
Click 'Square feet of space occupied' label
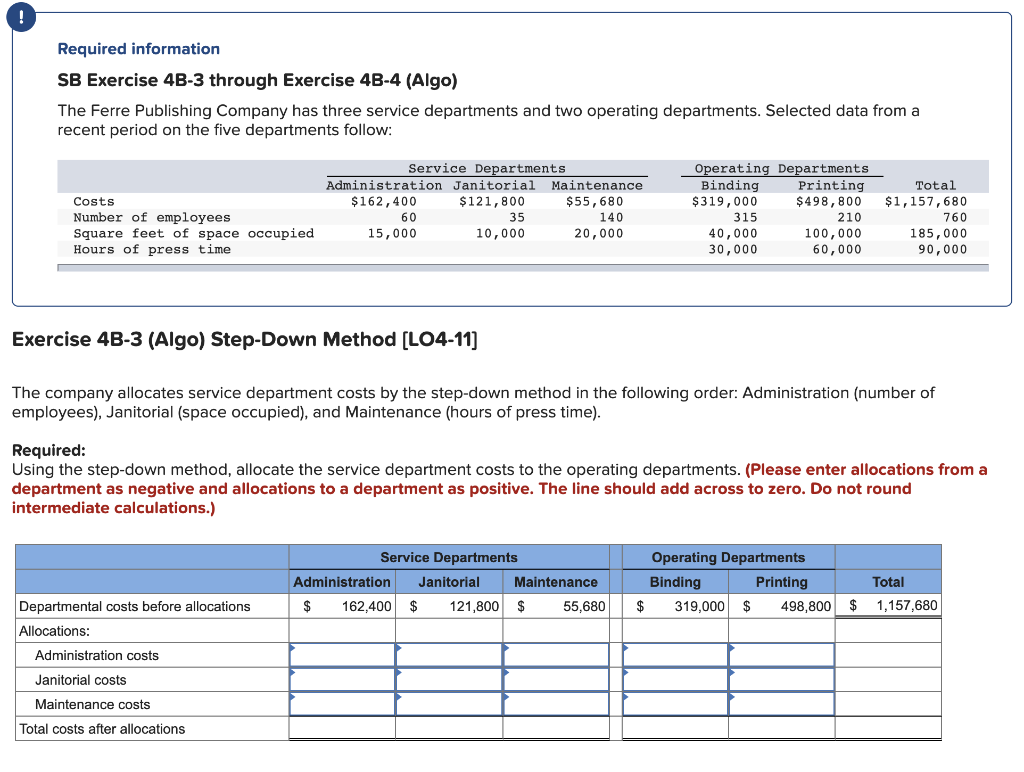[x=193, y=233]
